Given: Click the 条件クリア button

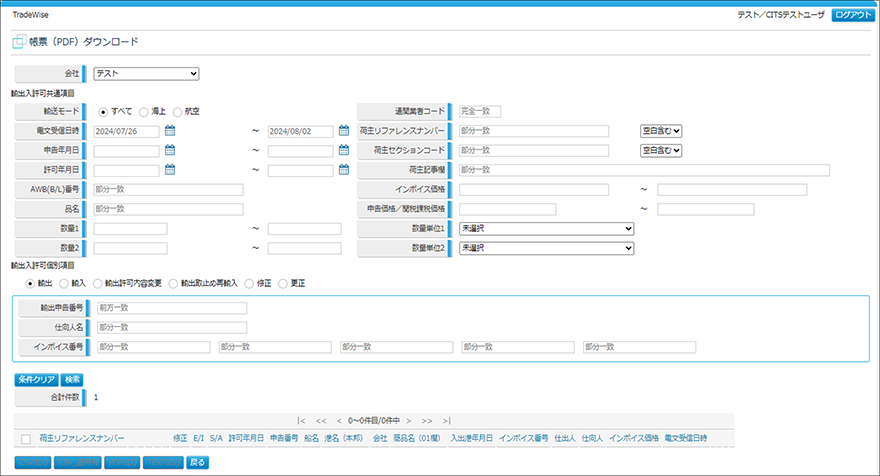Looking at the screenshot, I should tap(35, 380).
